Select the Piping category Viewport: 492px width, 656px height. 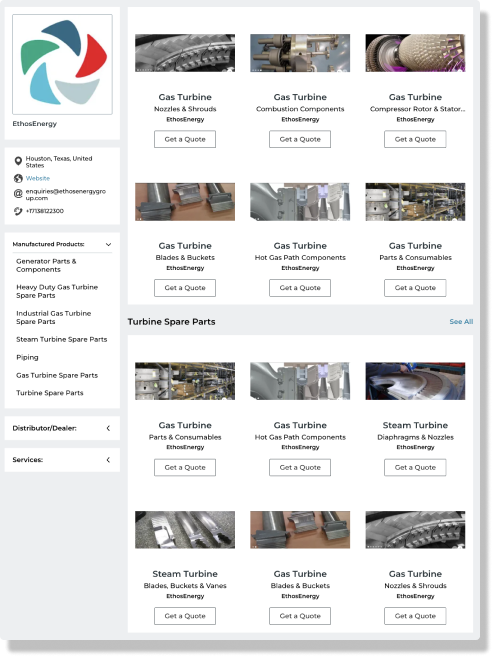click(27, 357)
